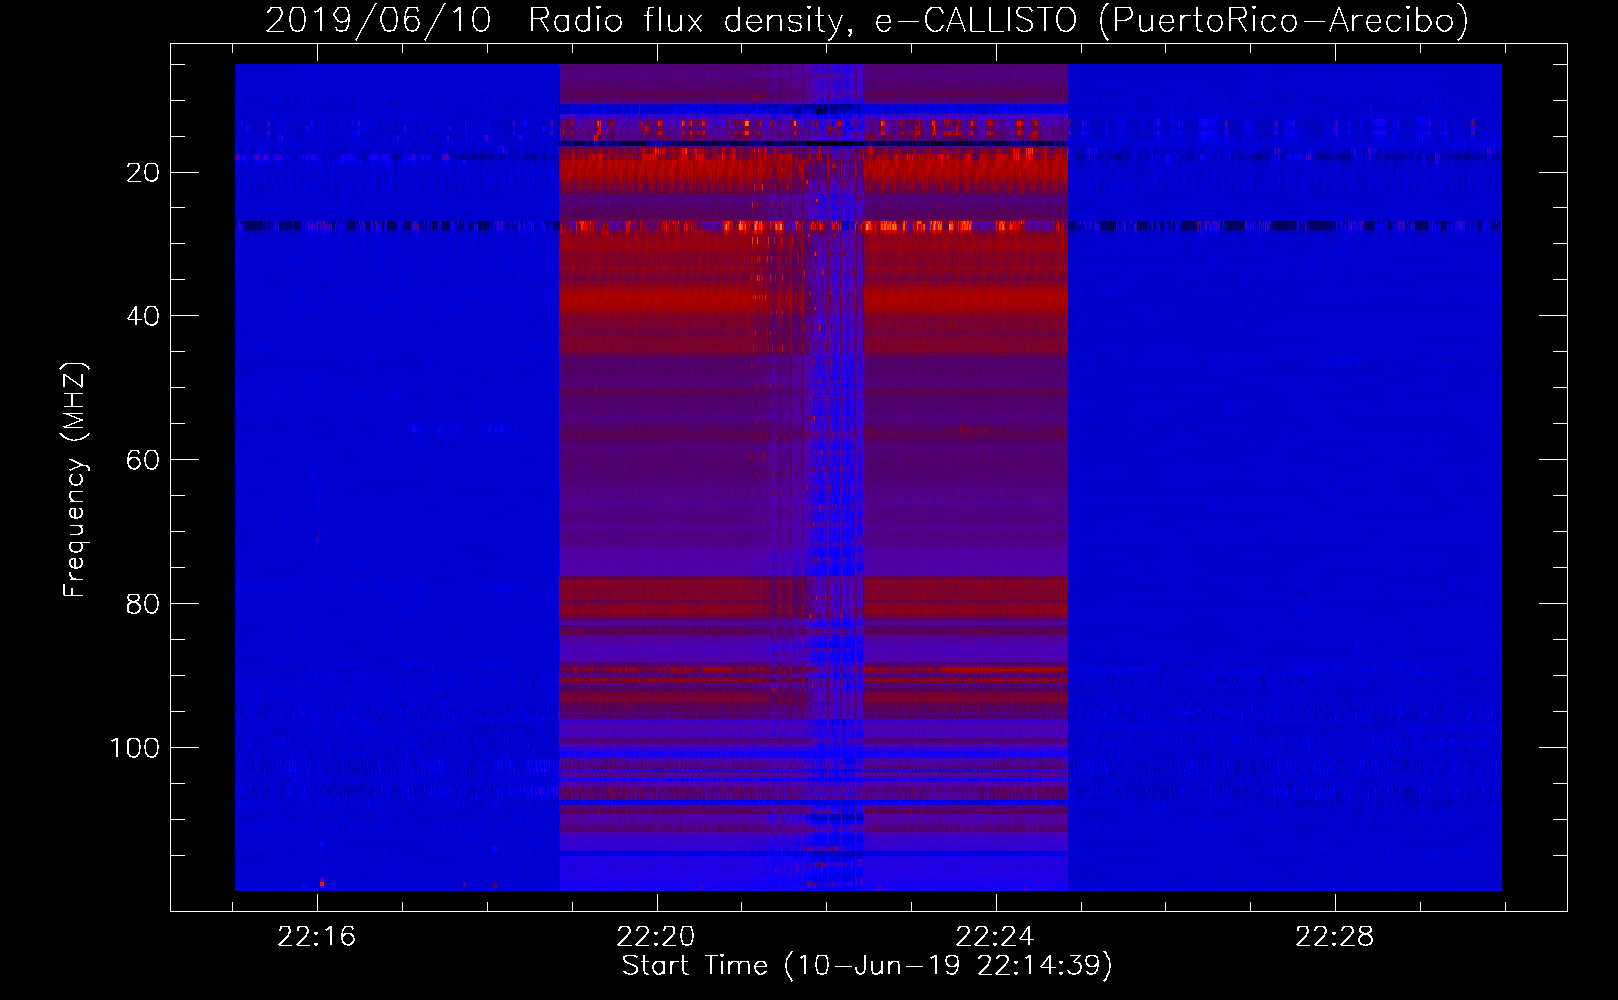Click the plot title "2019/06/10 Radio flux density, e-CALLISTO (PuertoRico-Arecibo)"

click(867, 20)
